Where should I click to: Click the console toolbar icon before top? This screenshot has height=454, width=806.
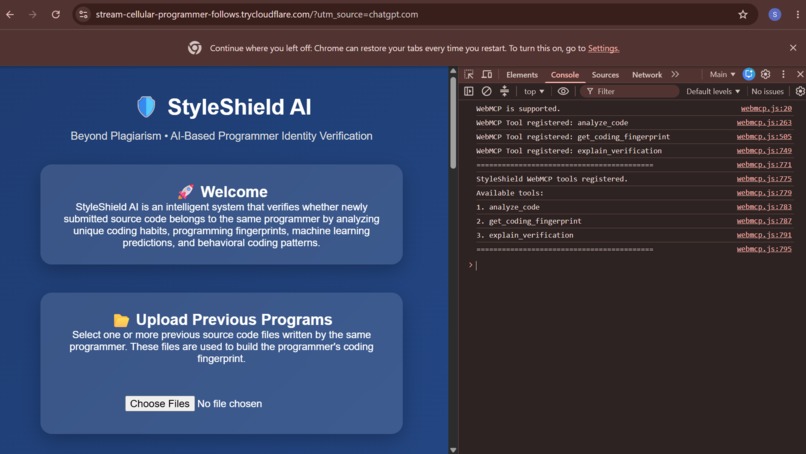pyautogui.click(x=504, y=91)
